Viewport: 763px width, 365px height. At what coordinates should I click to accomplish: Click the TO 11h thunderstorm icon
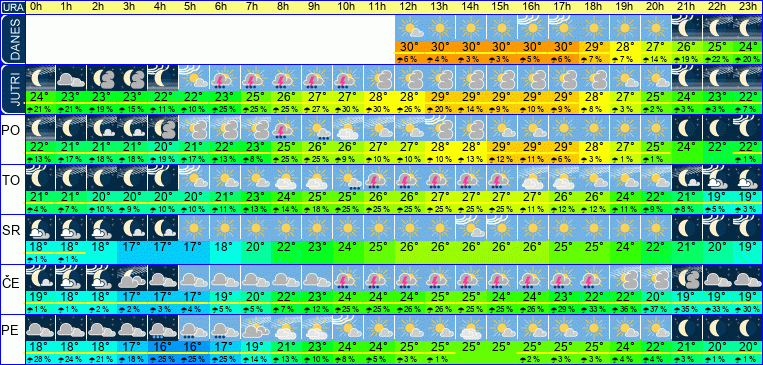(379, 178)
